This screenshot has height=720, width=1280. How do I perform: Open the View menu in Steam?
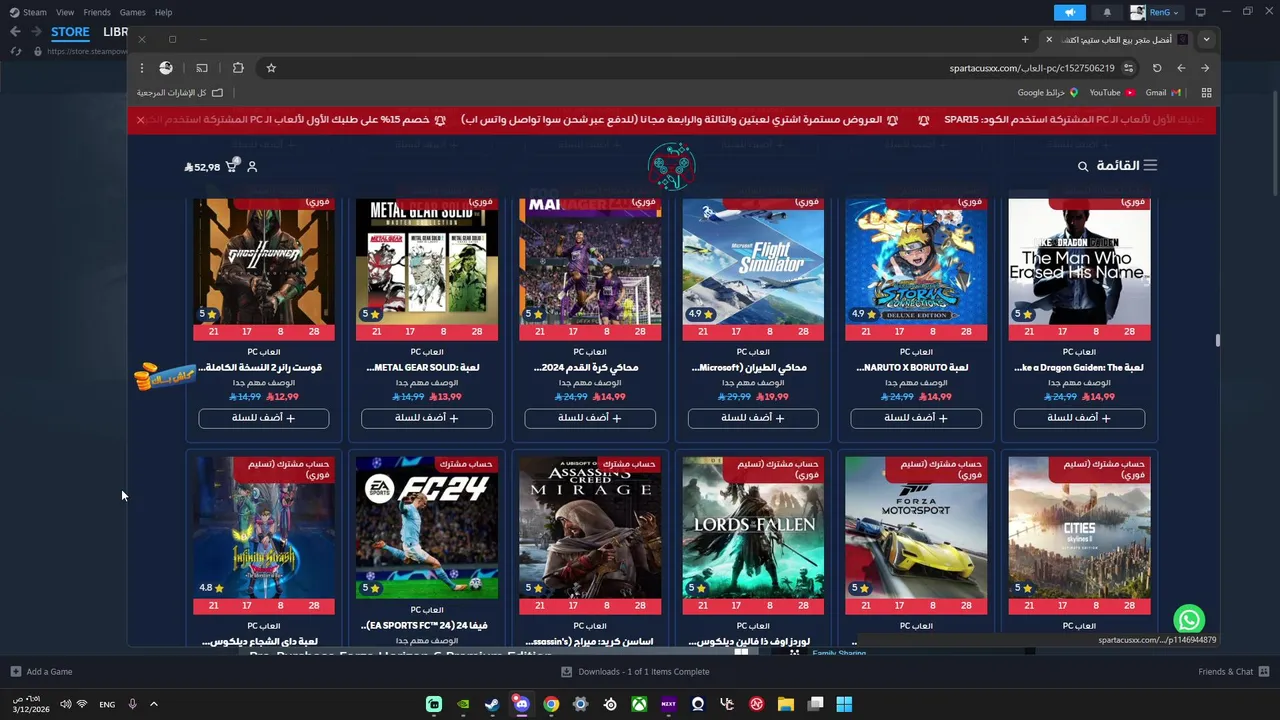65,12
